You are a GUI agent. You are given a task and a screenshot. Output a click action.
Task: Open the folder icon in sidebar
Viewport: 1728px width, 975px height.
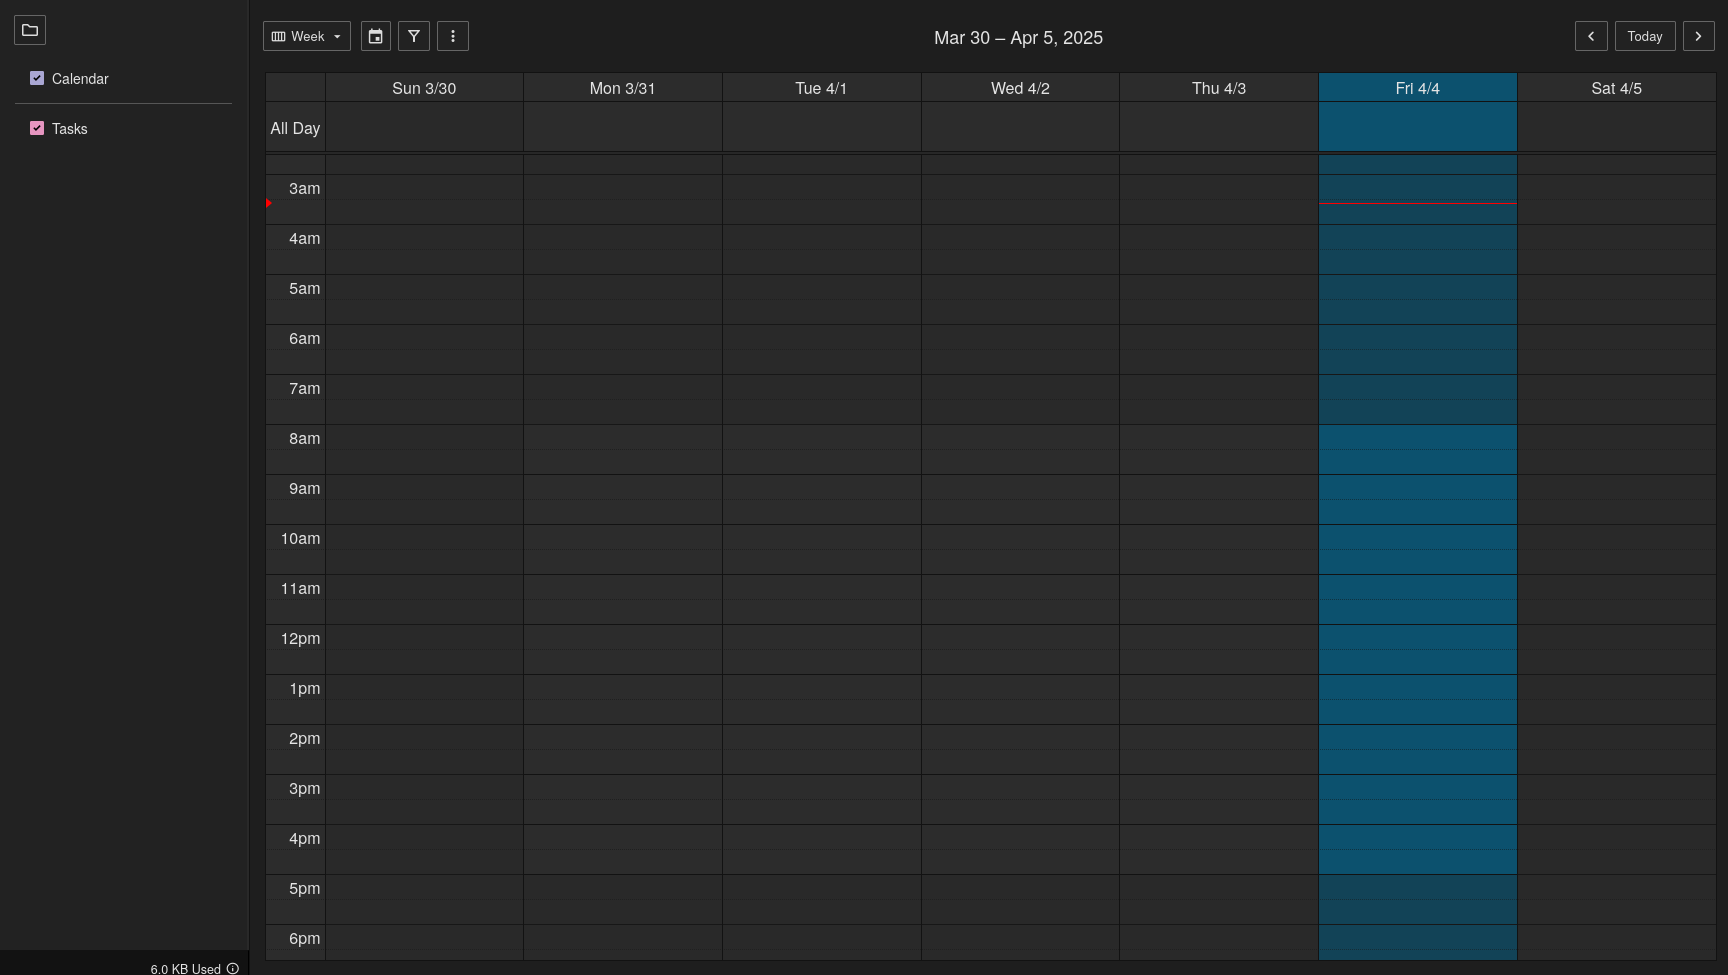(30, 30)
